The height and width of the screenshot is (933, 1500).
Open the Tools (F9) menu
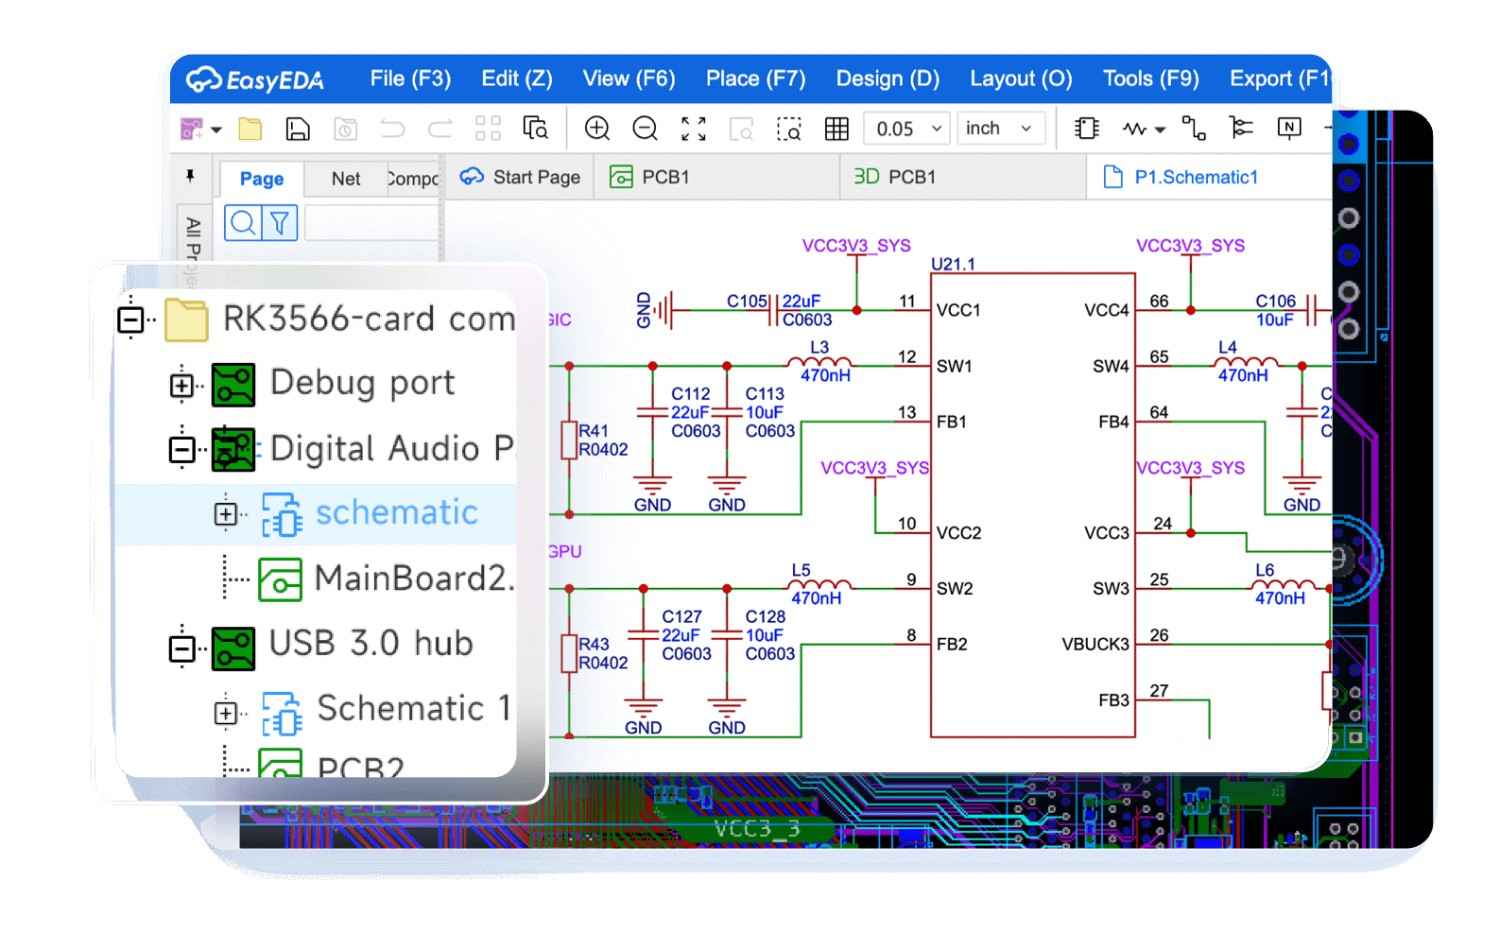click(1150, 78)
